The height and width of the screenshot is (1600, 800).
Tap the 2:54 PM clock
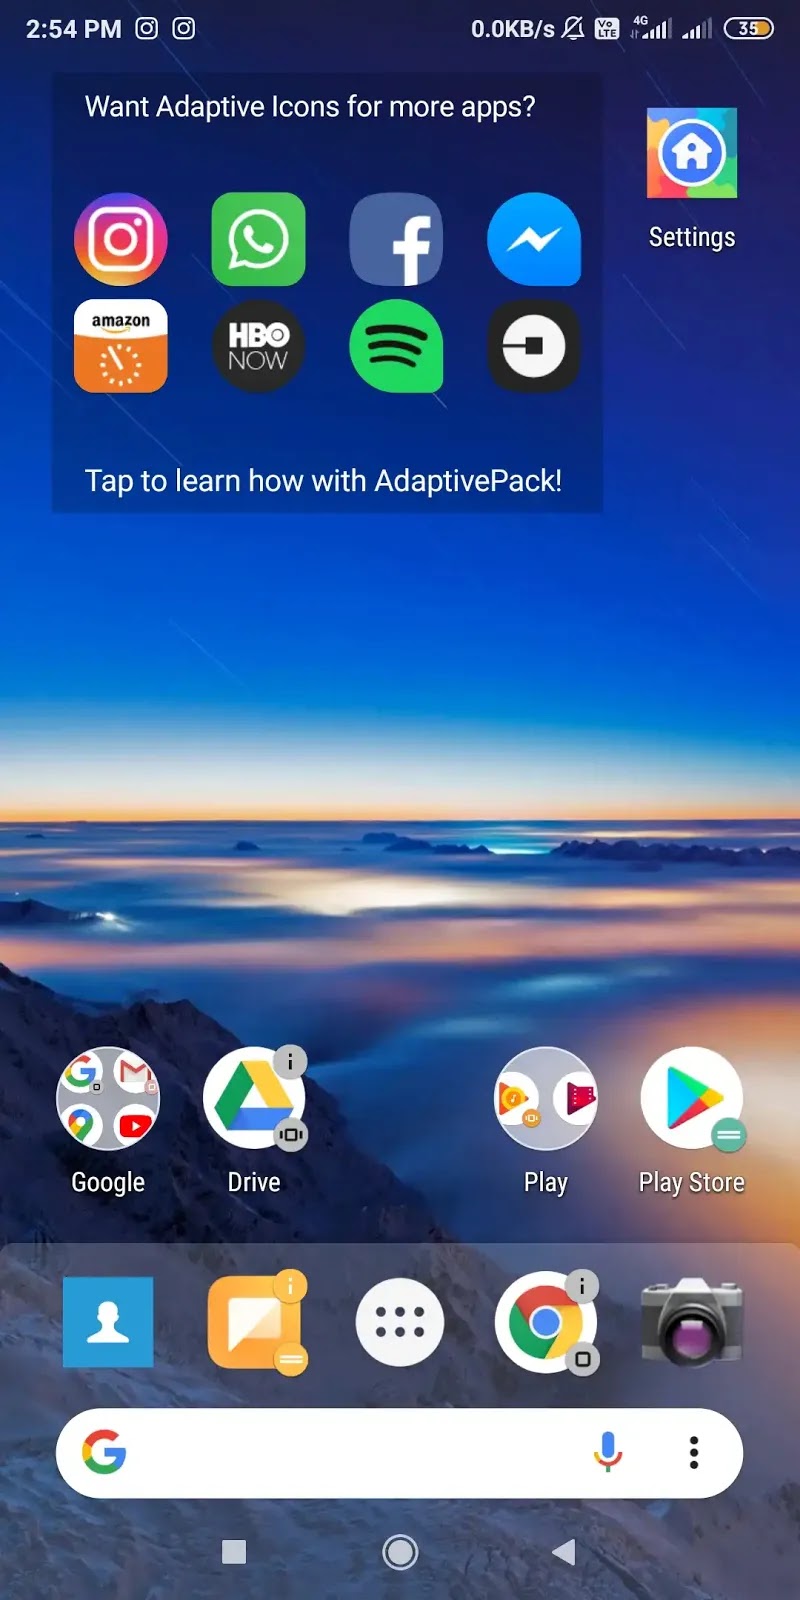[74, 29]
